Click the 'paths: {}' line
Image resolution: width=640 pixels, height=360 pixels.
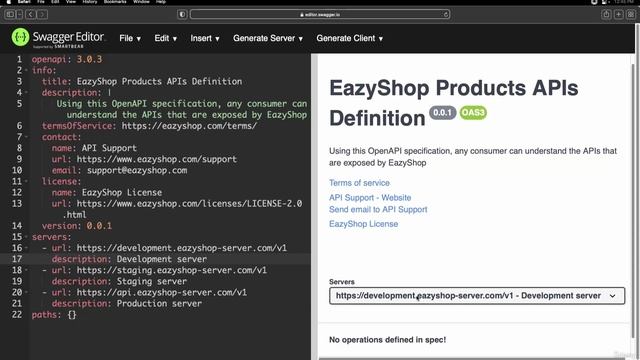click(54, 315)
